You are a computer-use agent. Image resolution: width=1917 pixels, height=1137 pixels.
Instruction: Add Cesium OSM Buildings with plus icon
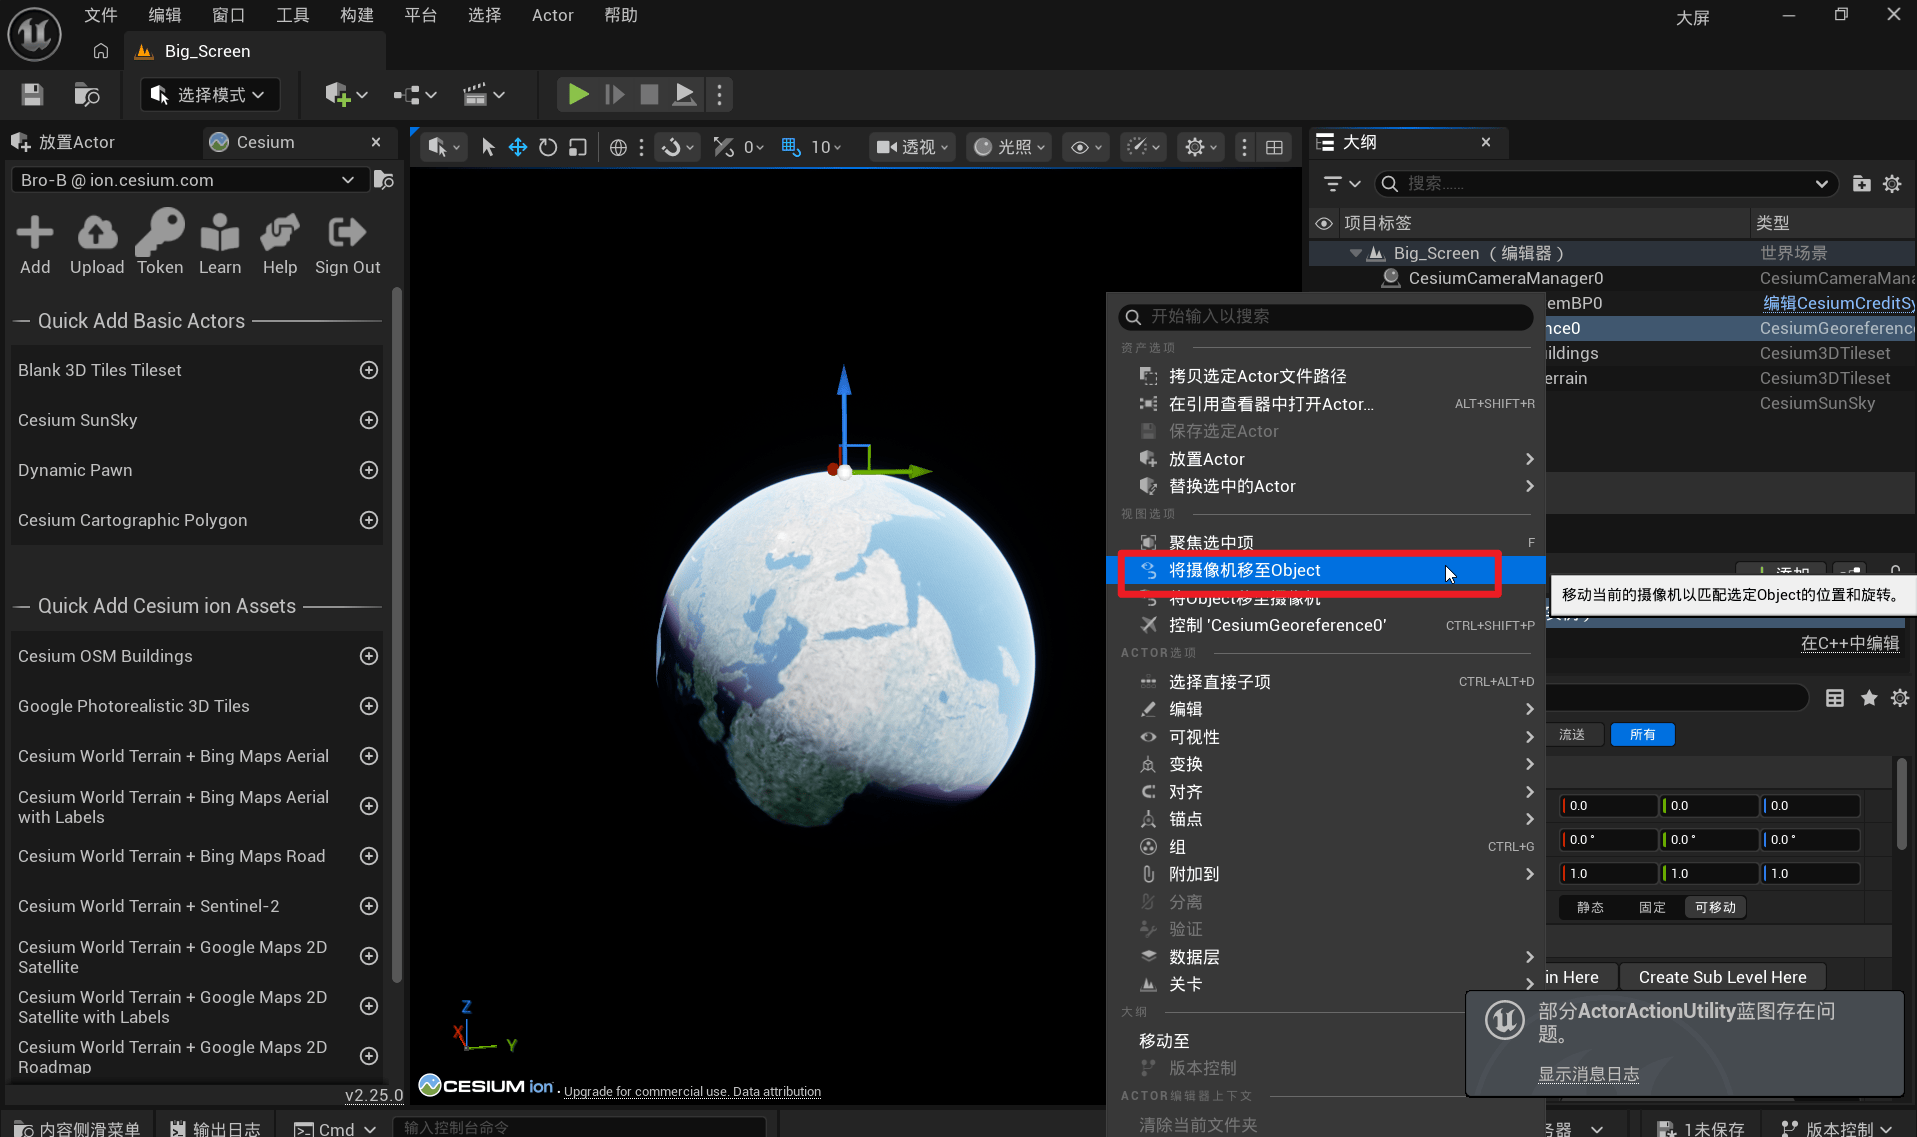(x=369, y=656)
